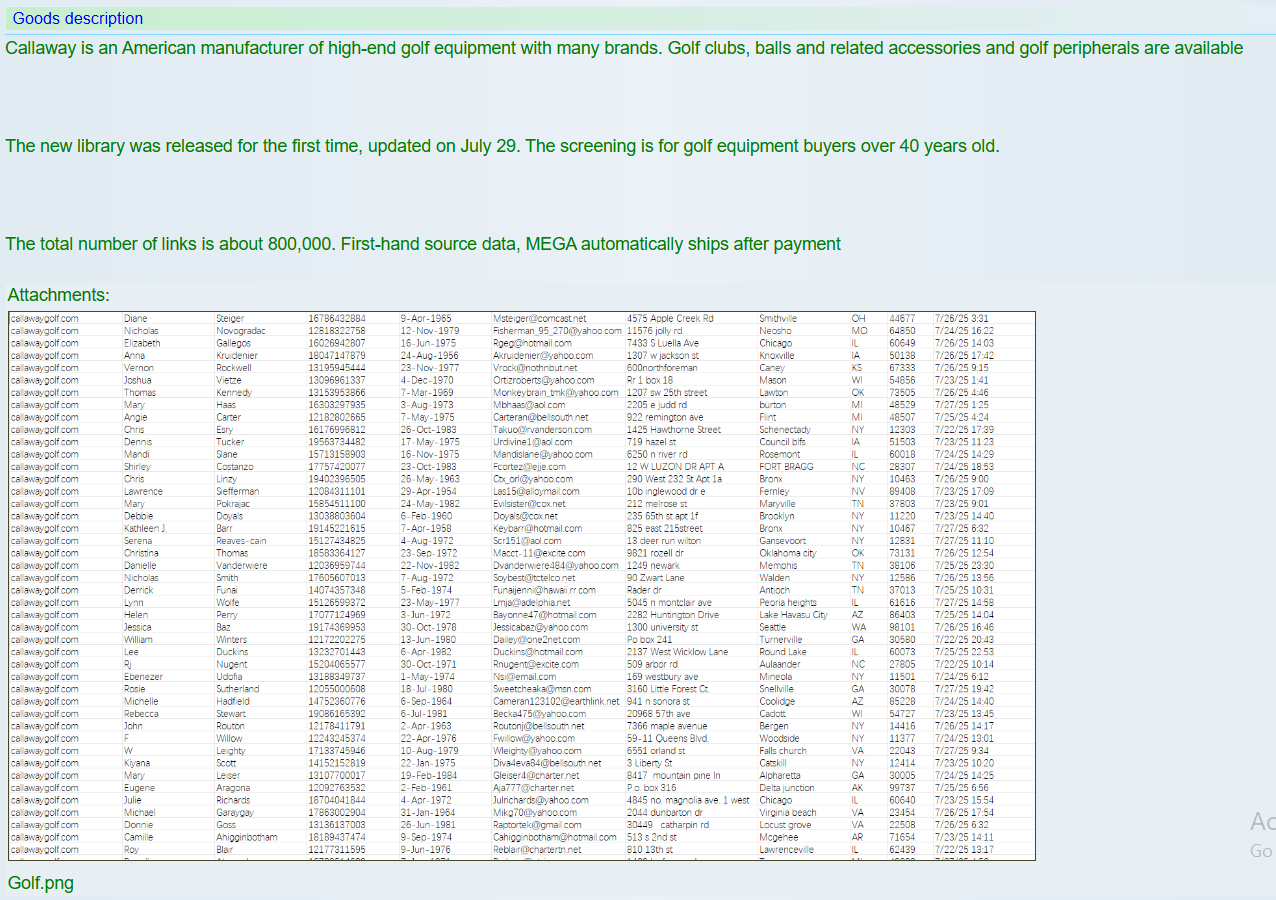
Task: Click the OH state code in the first row
Action: [x=858, y=319]
